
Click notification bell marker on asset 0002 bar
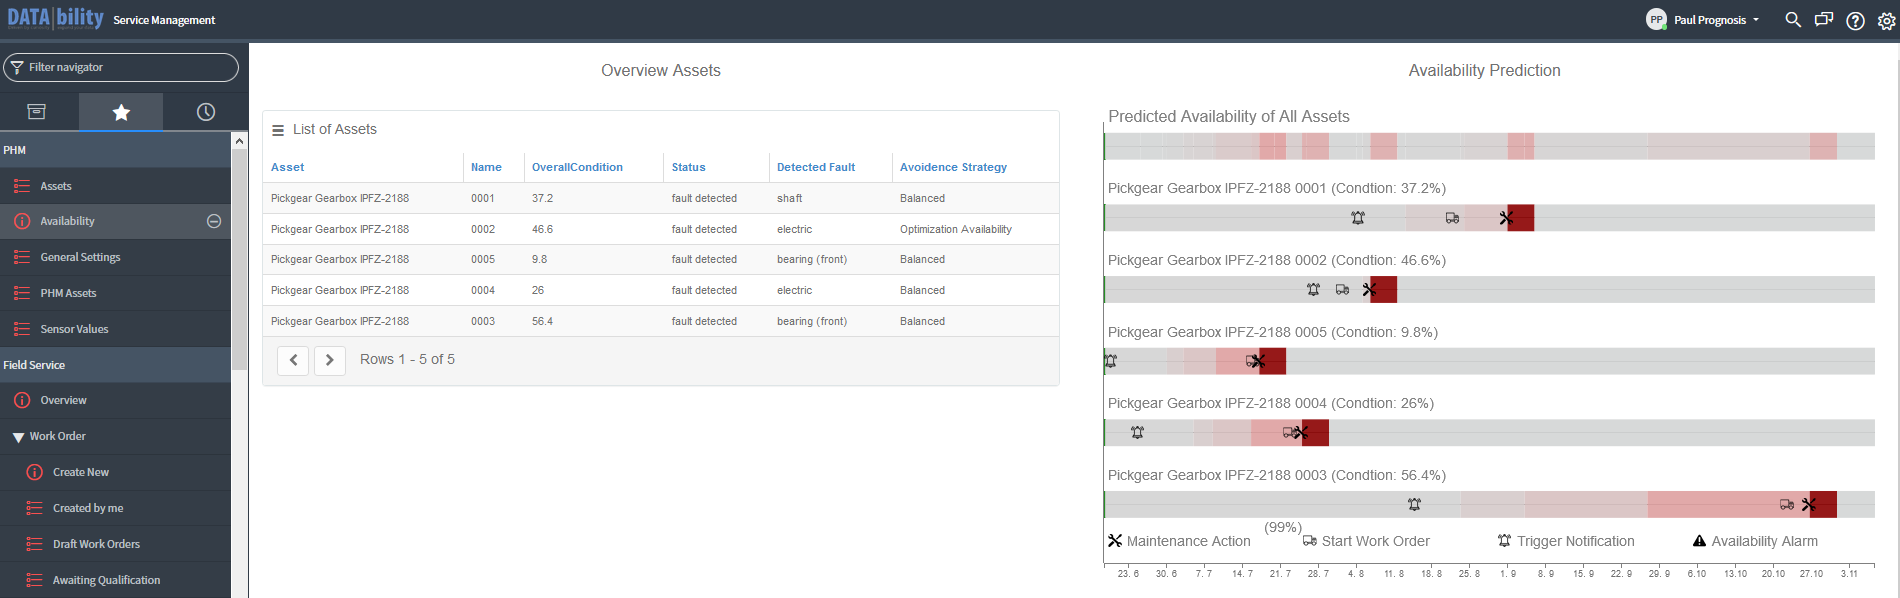[1313, 289]
